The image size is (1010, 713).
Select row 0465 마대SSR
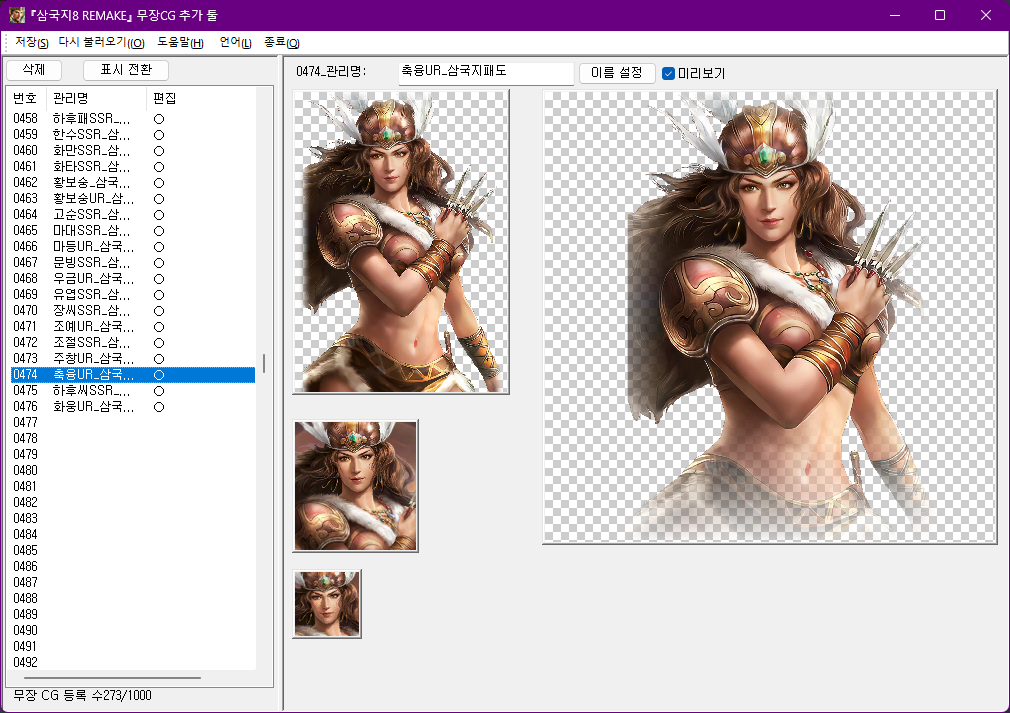133,231
